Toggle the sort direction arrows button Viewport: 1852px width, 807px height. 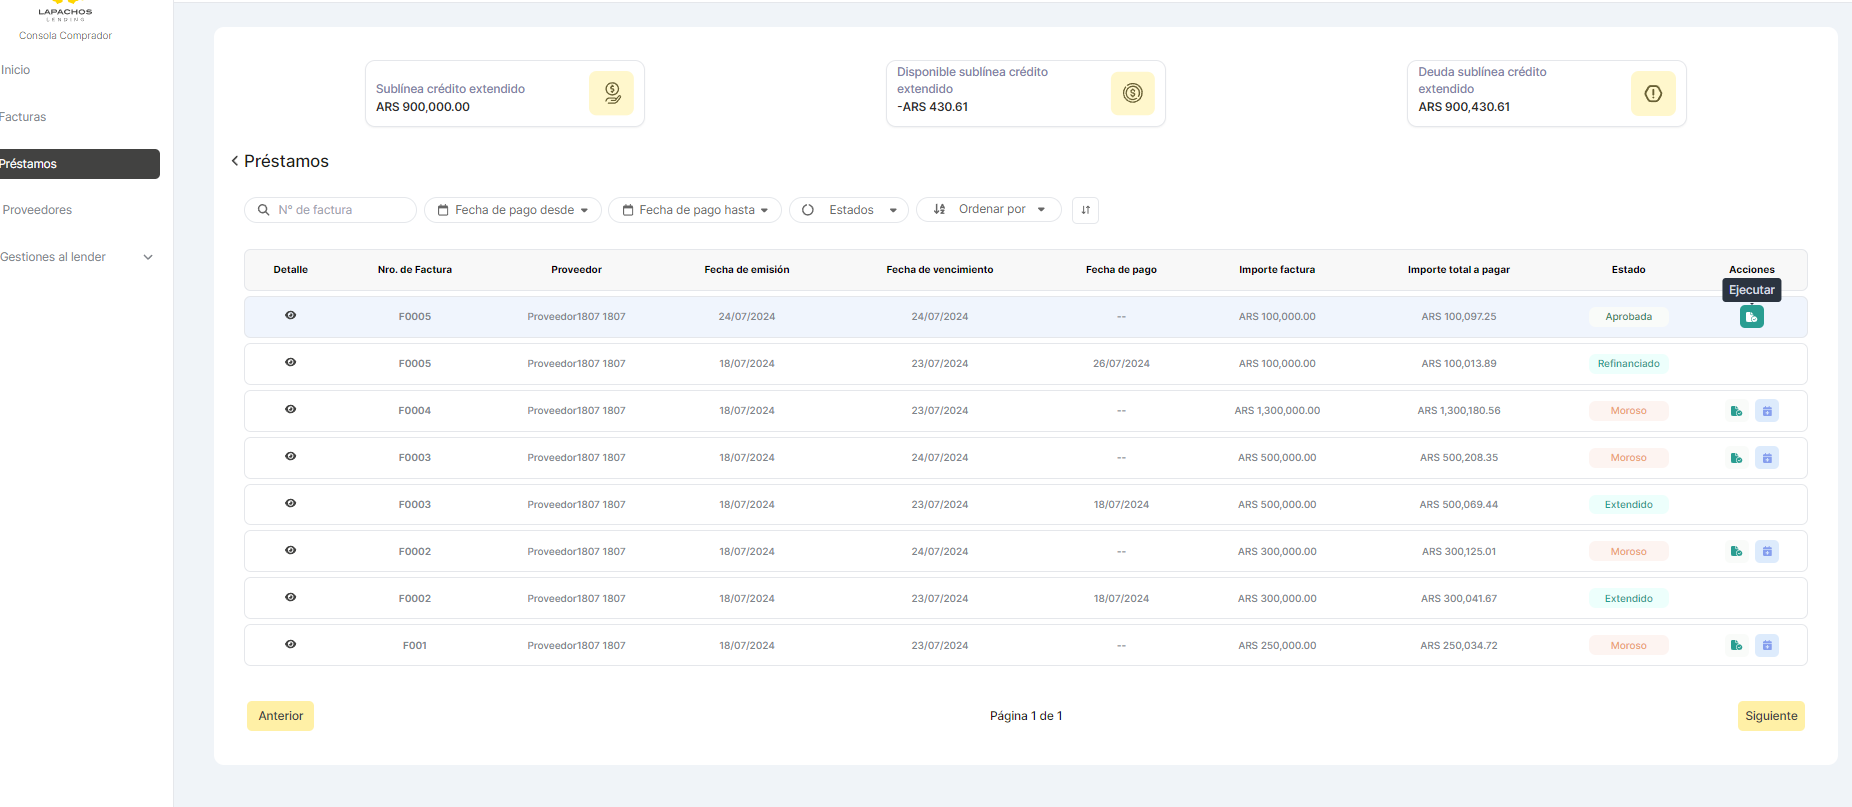tap(1085, 210)
